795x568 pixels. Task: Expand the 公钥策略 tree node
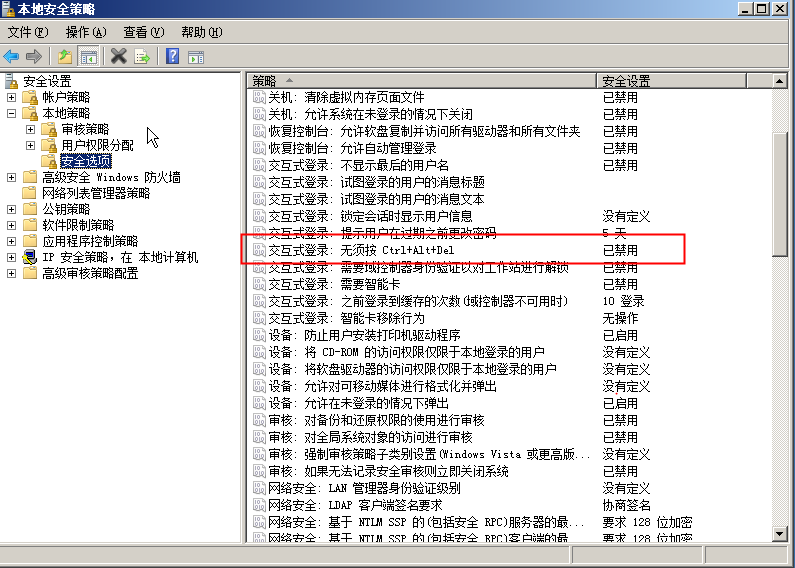12,209
